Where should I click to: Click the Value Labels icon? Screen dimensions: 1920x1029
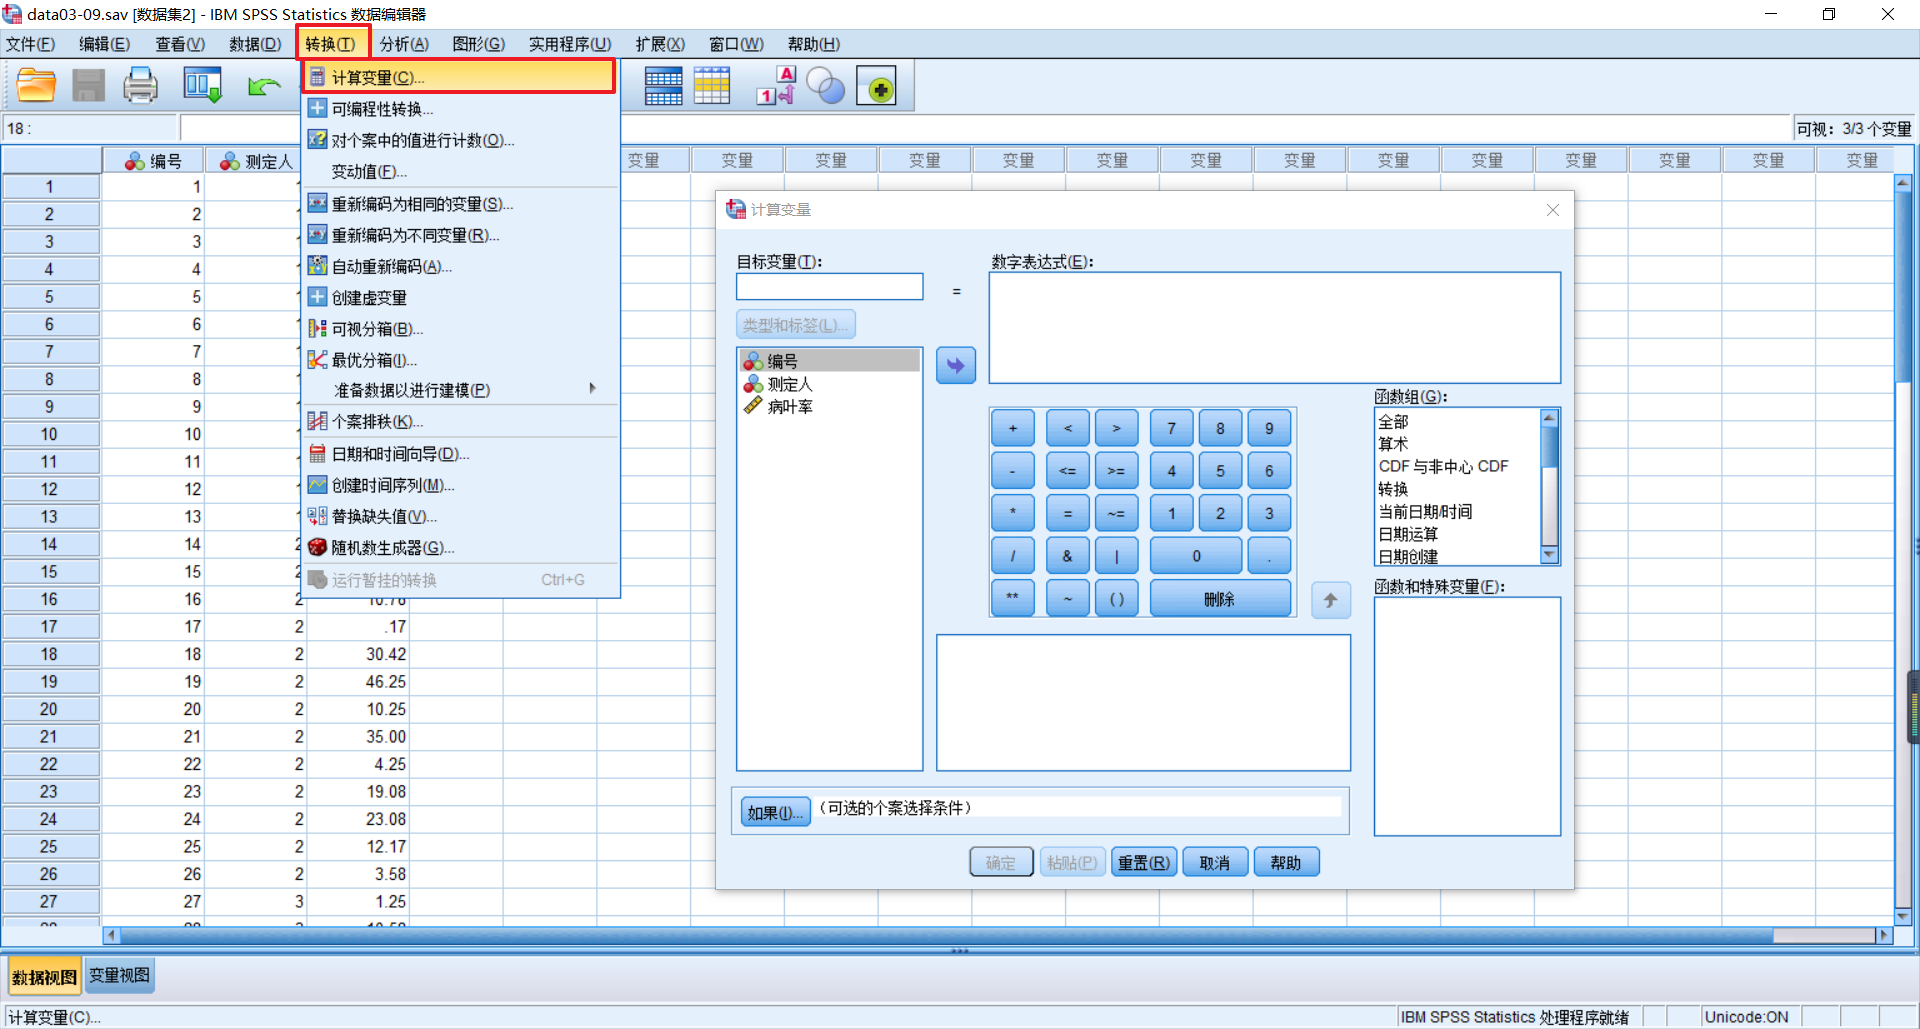[x=776, y=86]
